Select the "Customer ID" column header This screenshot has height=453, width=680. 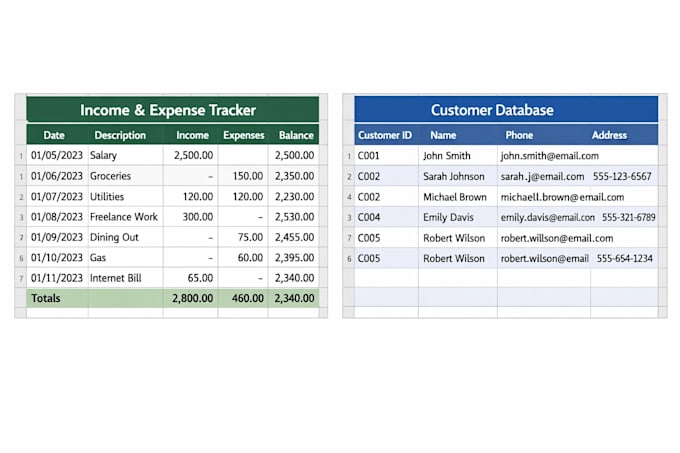coord(385,135)
